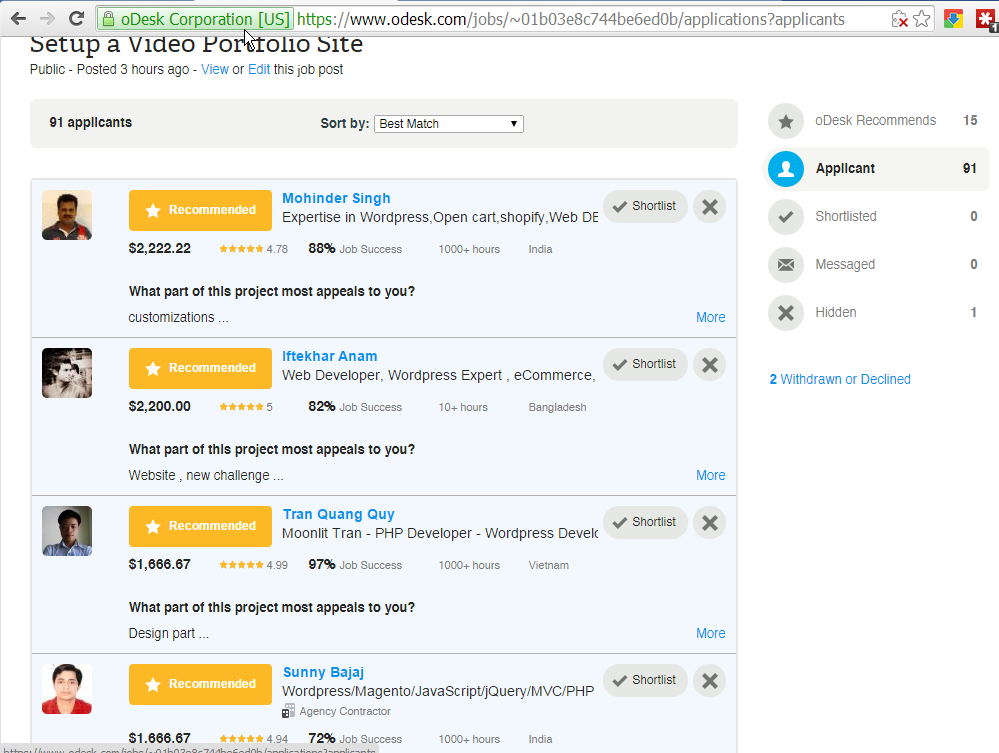The width and height of the screenshot is (999, 753).
Task: Go back with the browser back arrow
Action: [x=18, y=18]
